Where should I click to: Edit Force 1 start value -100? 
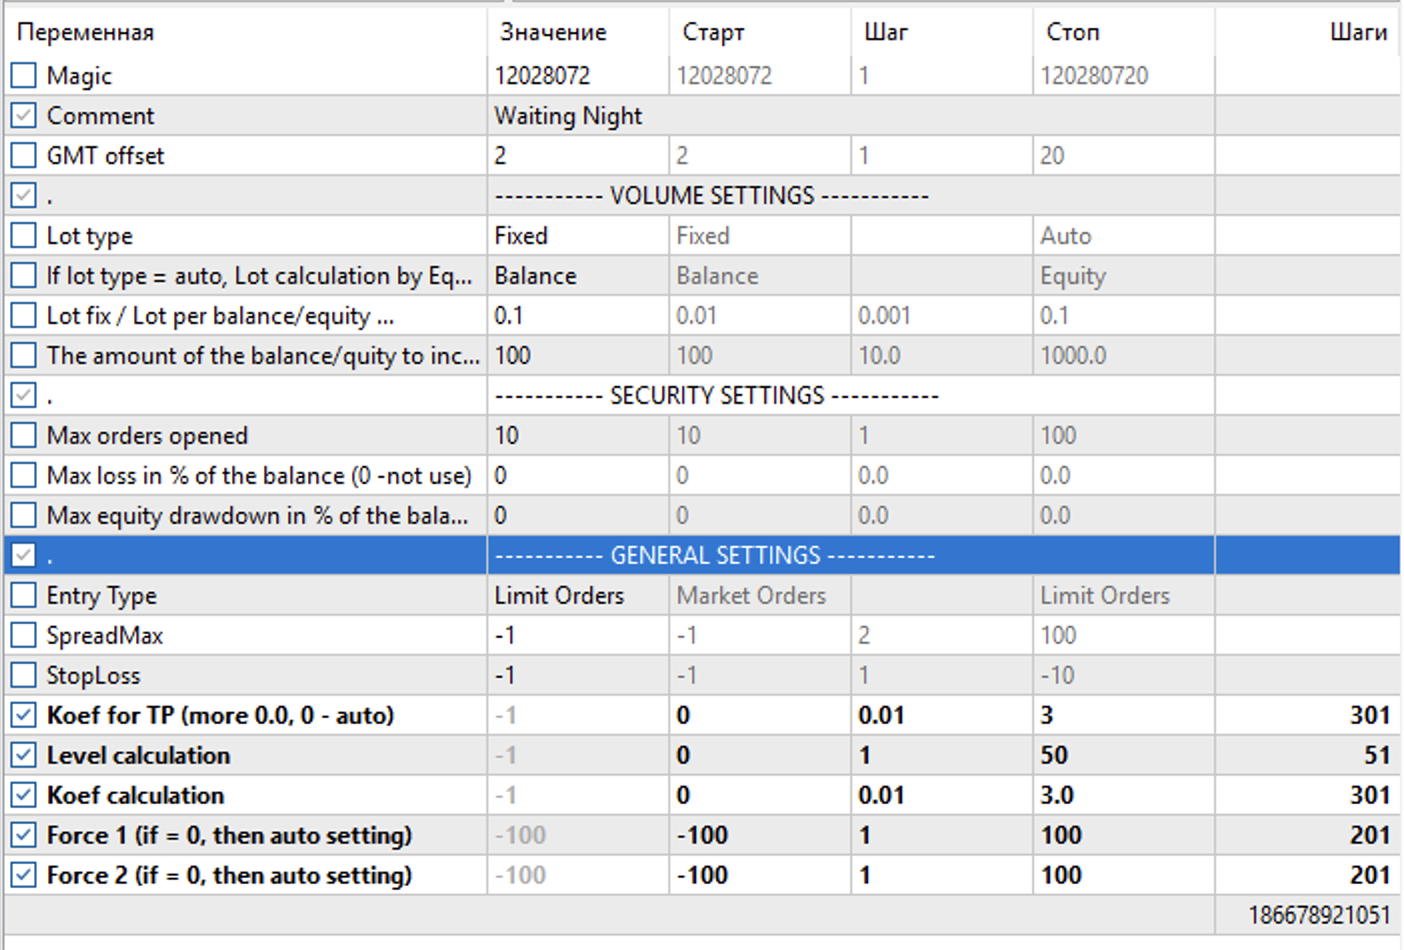click(x=760, y=835)
